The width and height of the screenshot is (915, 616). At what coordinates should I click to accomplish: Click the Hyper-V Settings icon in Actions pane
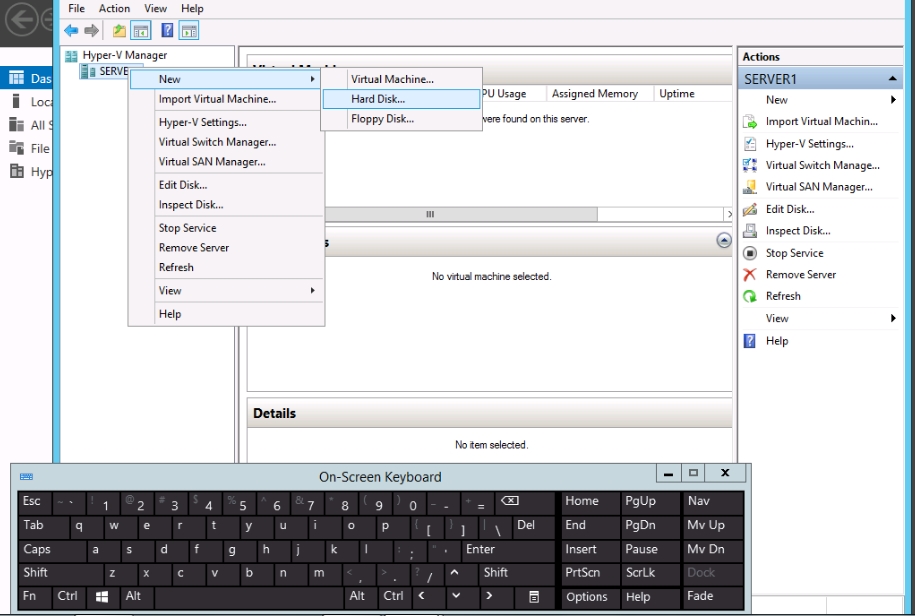(x=750, y=144)
